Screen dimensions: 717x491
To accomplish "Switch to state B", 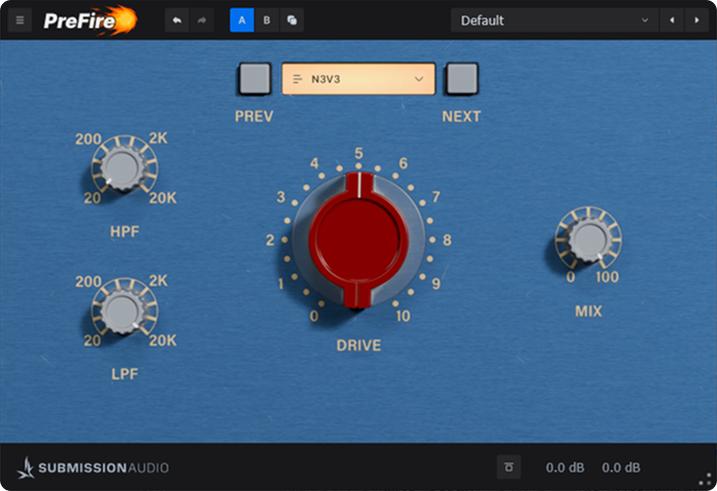I will [x=267, y=20].
